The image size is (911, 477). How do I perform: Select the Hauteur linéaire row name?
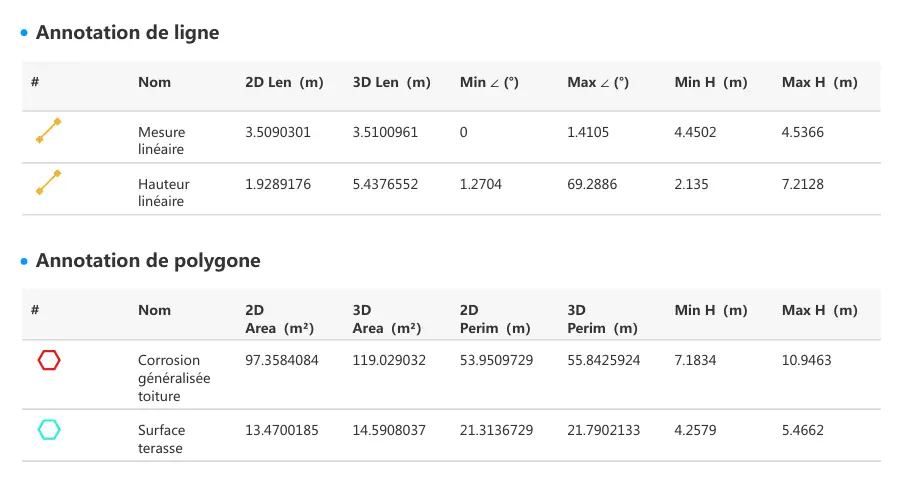(x=163, y=192)
